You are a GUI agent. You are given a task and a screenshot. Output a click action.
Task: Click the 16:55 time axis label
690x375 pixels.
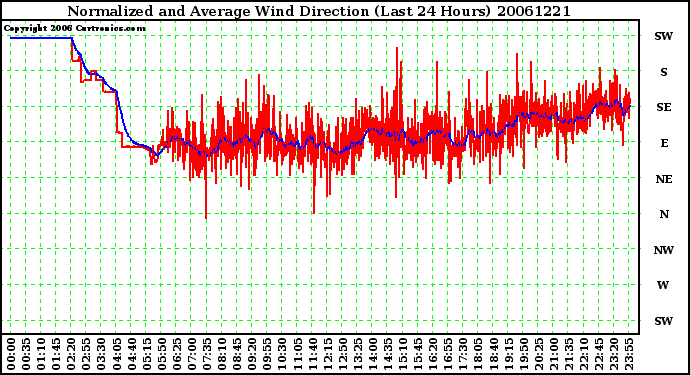pyautogui.click(x=447, y=354)
